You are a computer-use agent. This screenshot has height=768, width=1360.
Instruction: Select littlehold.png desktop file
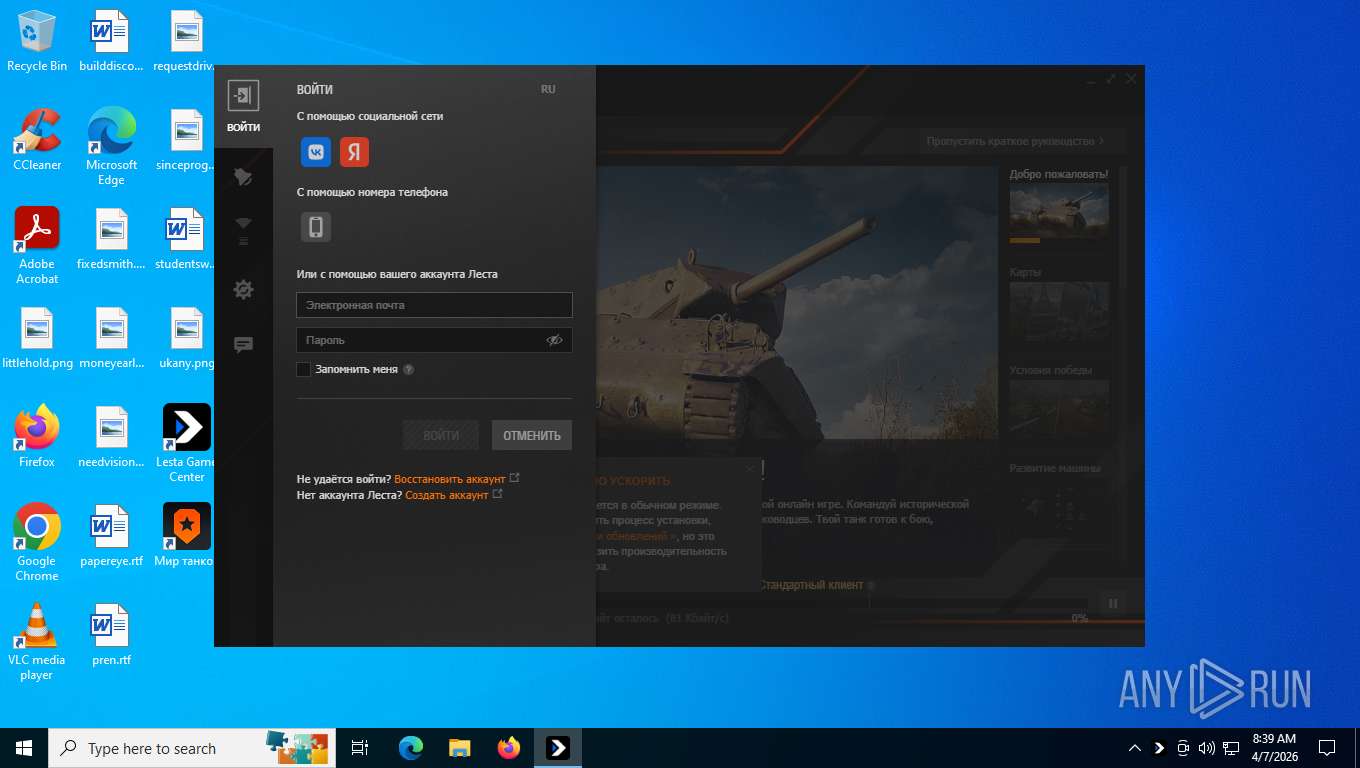(x=37, y=338)
